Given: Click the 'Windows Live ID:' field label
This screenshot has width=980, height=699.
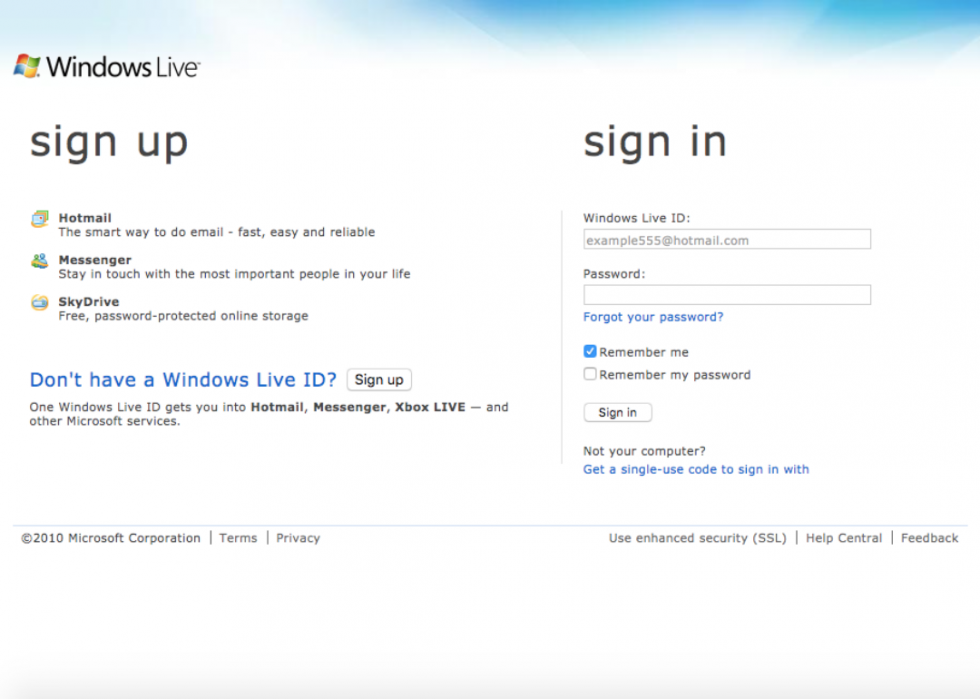Looking at the screenshot, I should (x=636, y=218).
